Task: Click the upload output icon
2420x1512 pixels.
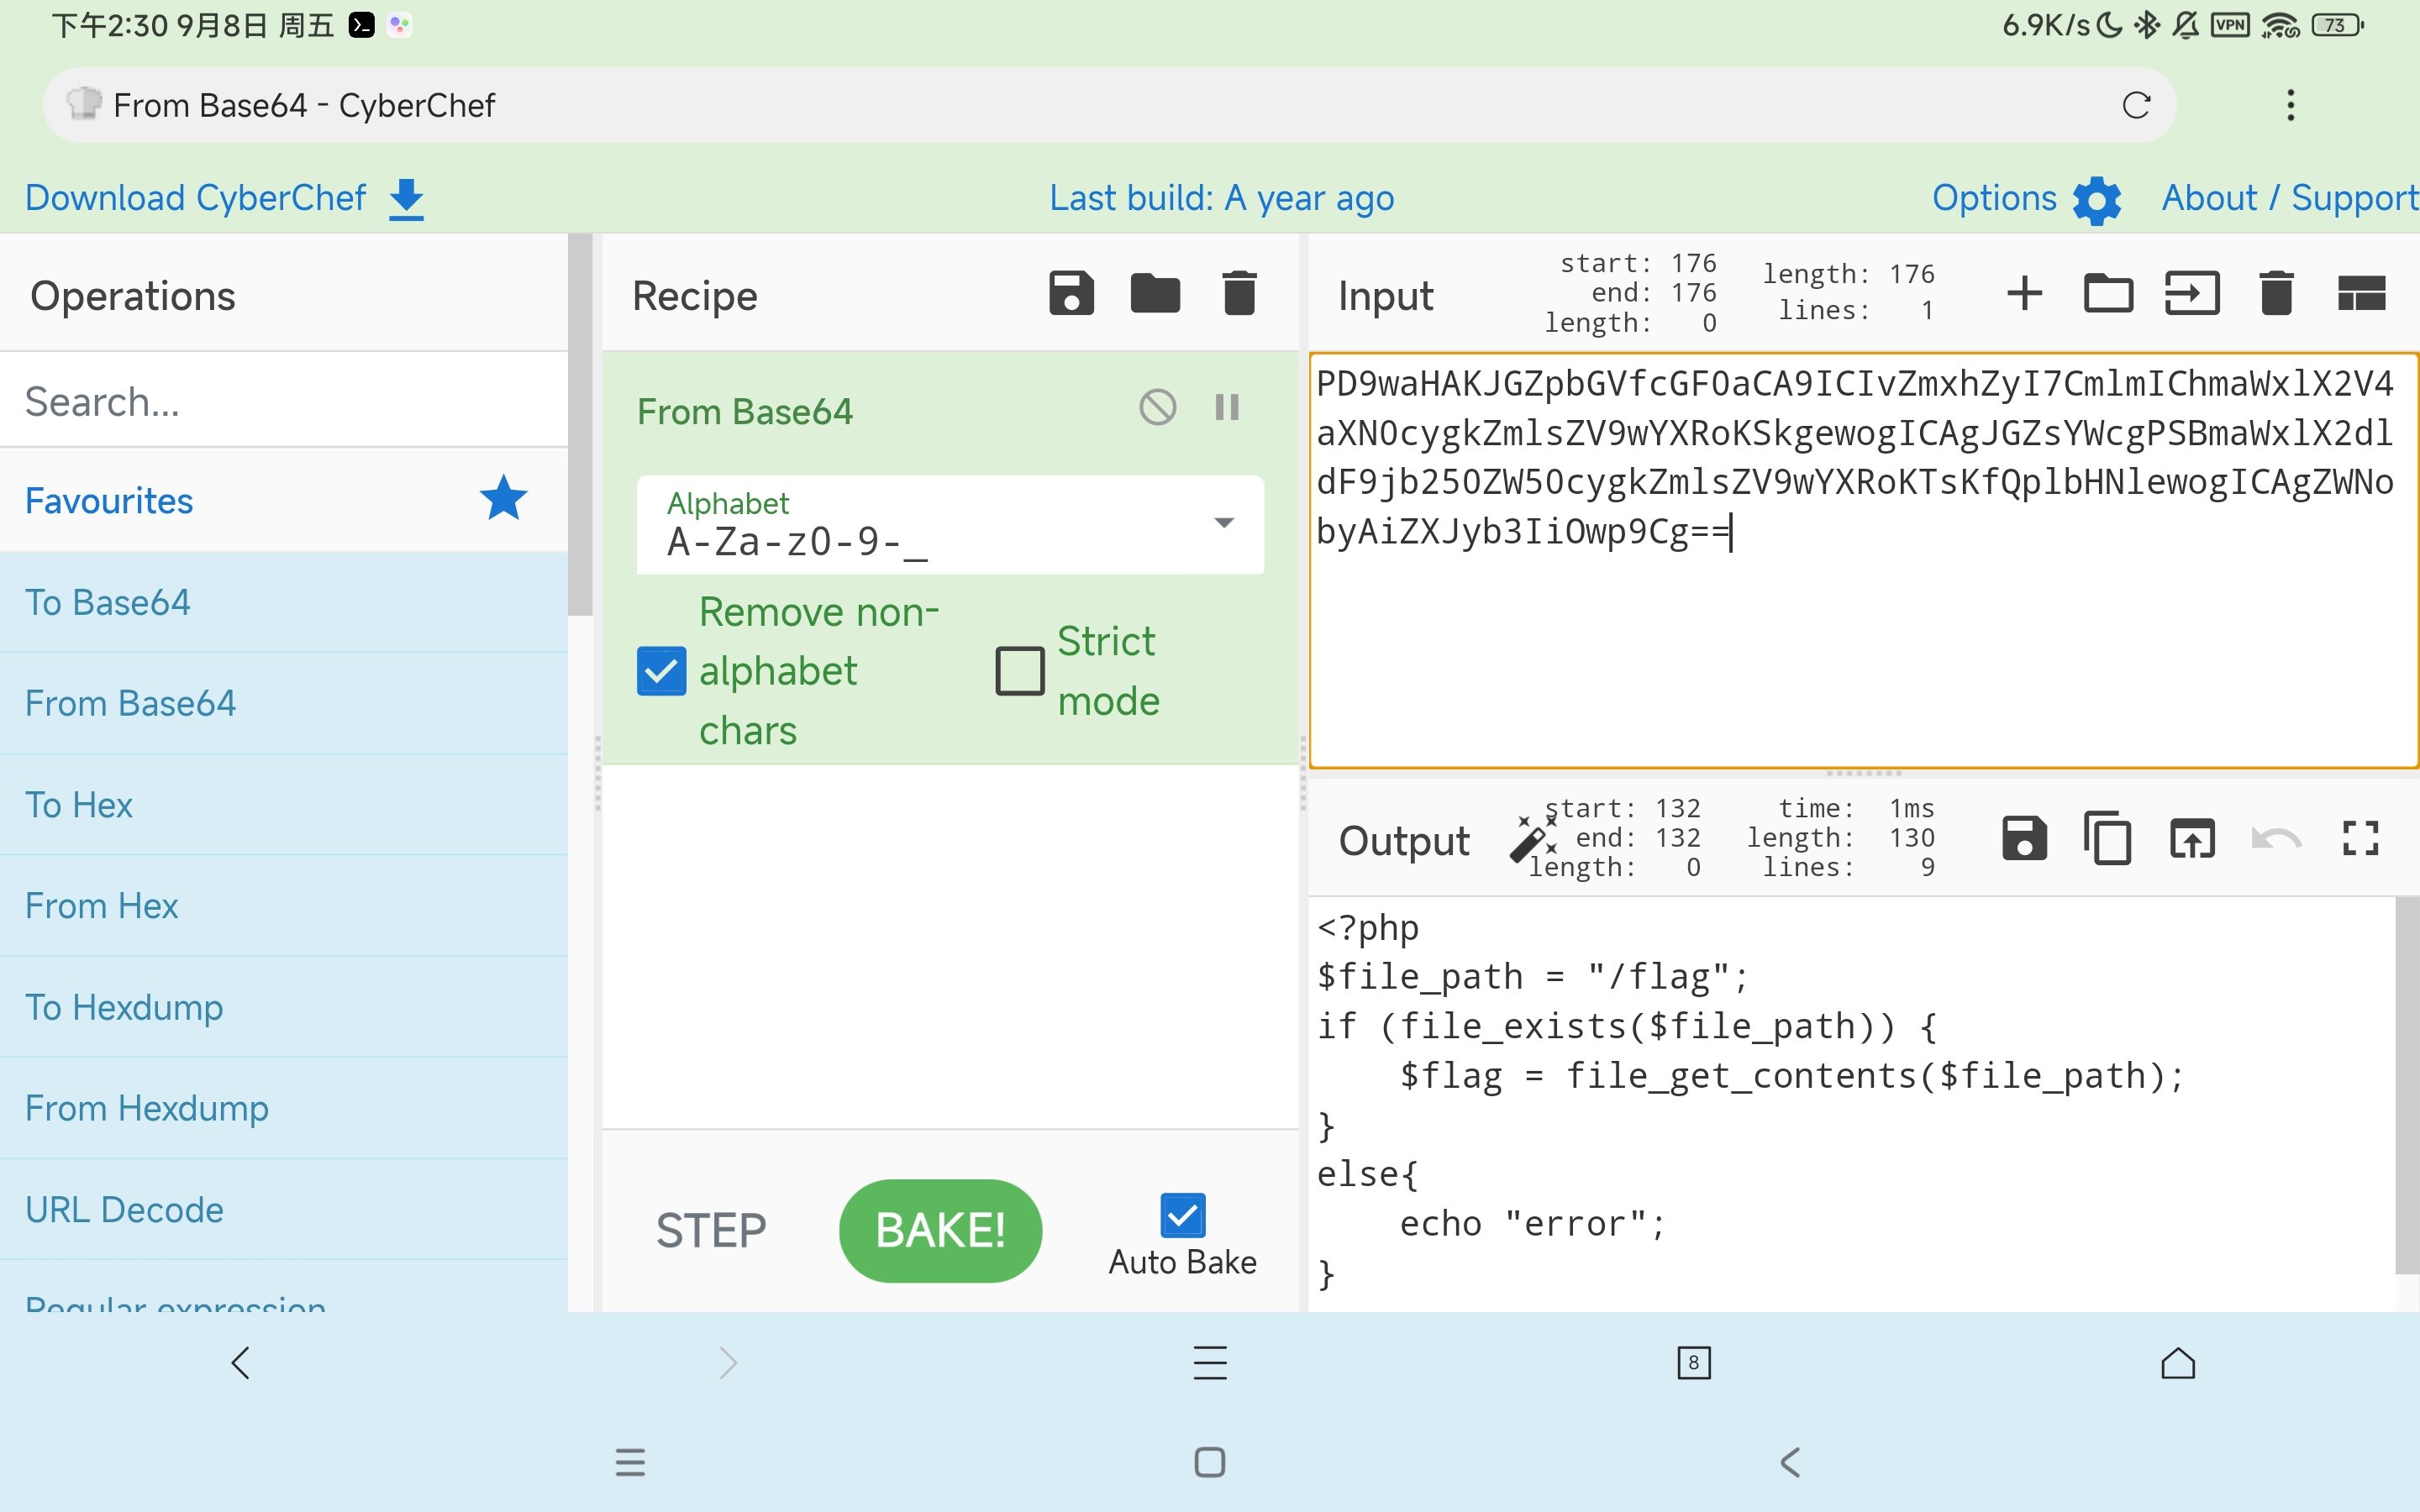Action: pos(2191,837)
